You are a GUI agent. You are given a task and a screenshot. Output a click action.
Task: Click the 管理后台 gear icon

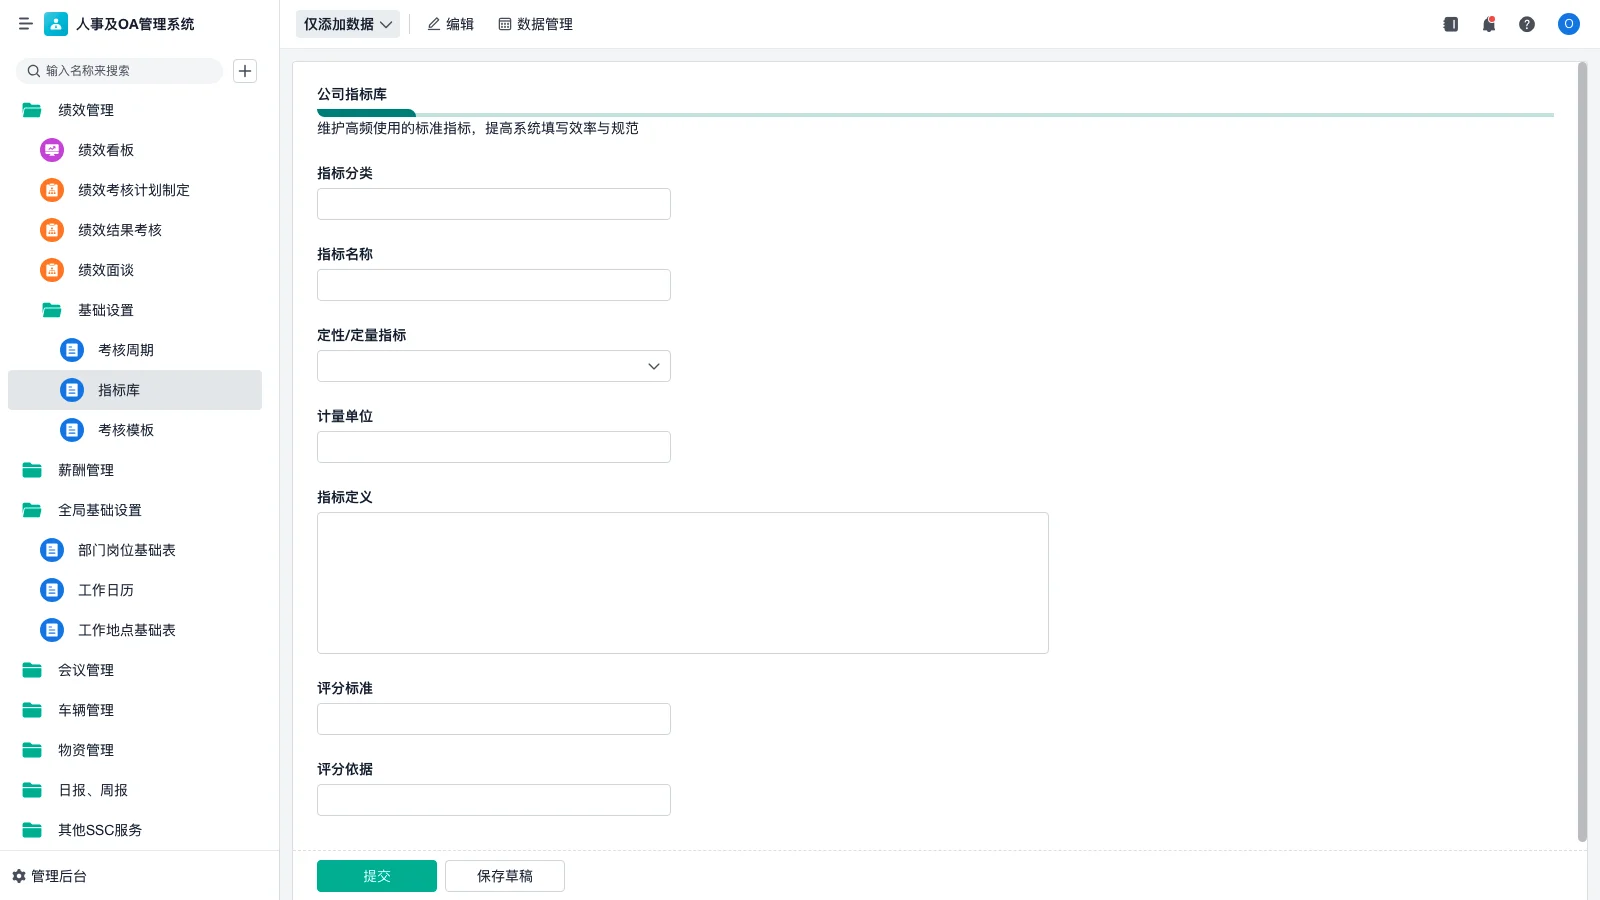tap(19, 876)
